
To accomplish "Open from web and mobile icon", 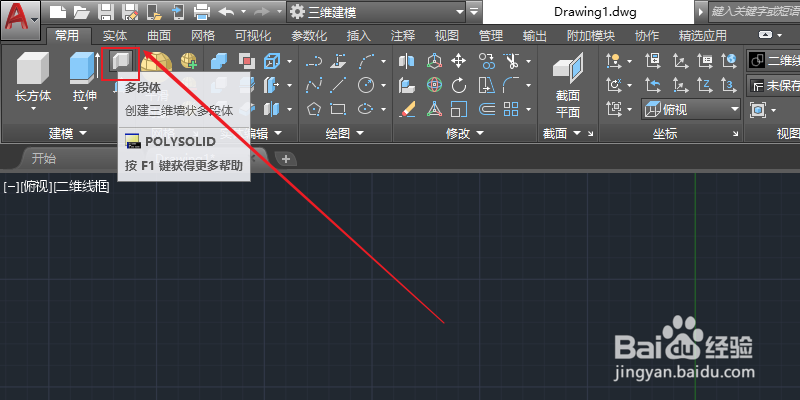I will (155, 12).
